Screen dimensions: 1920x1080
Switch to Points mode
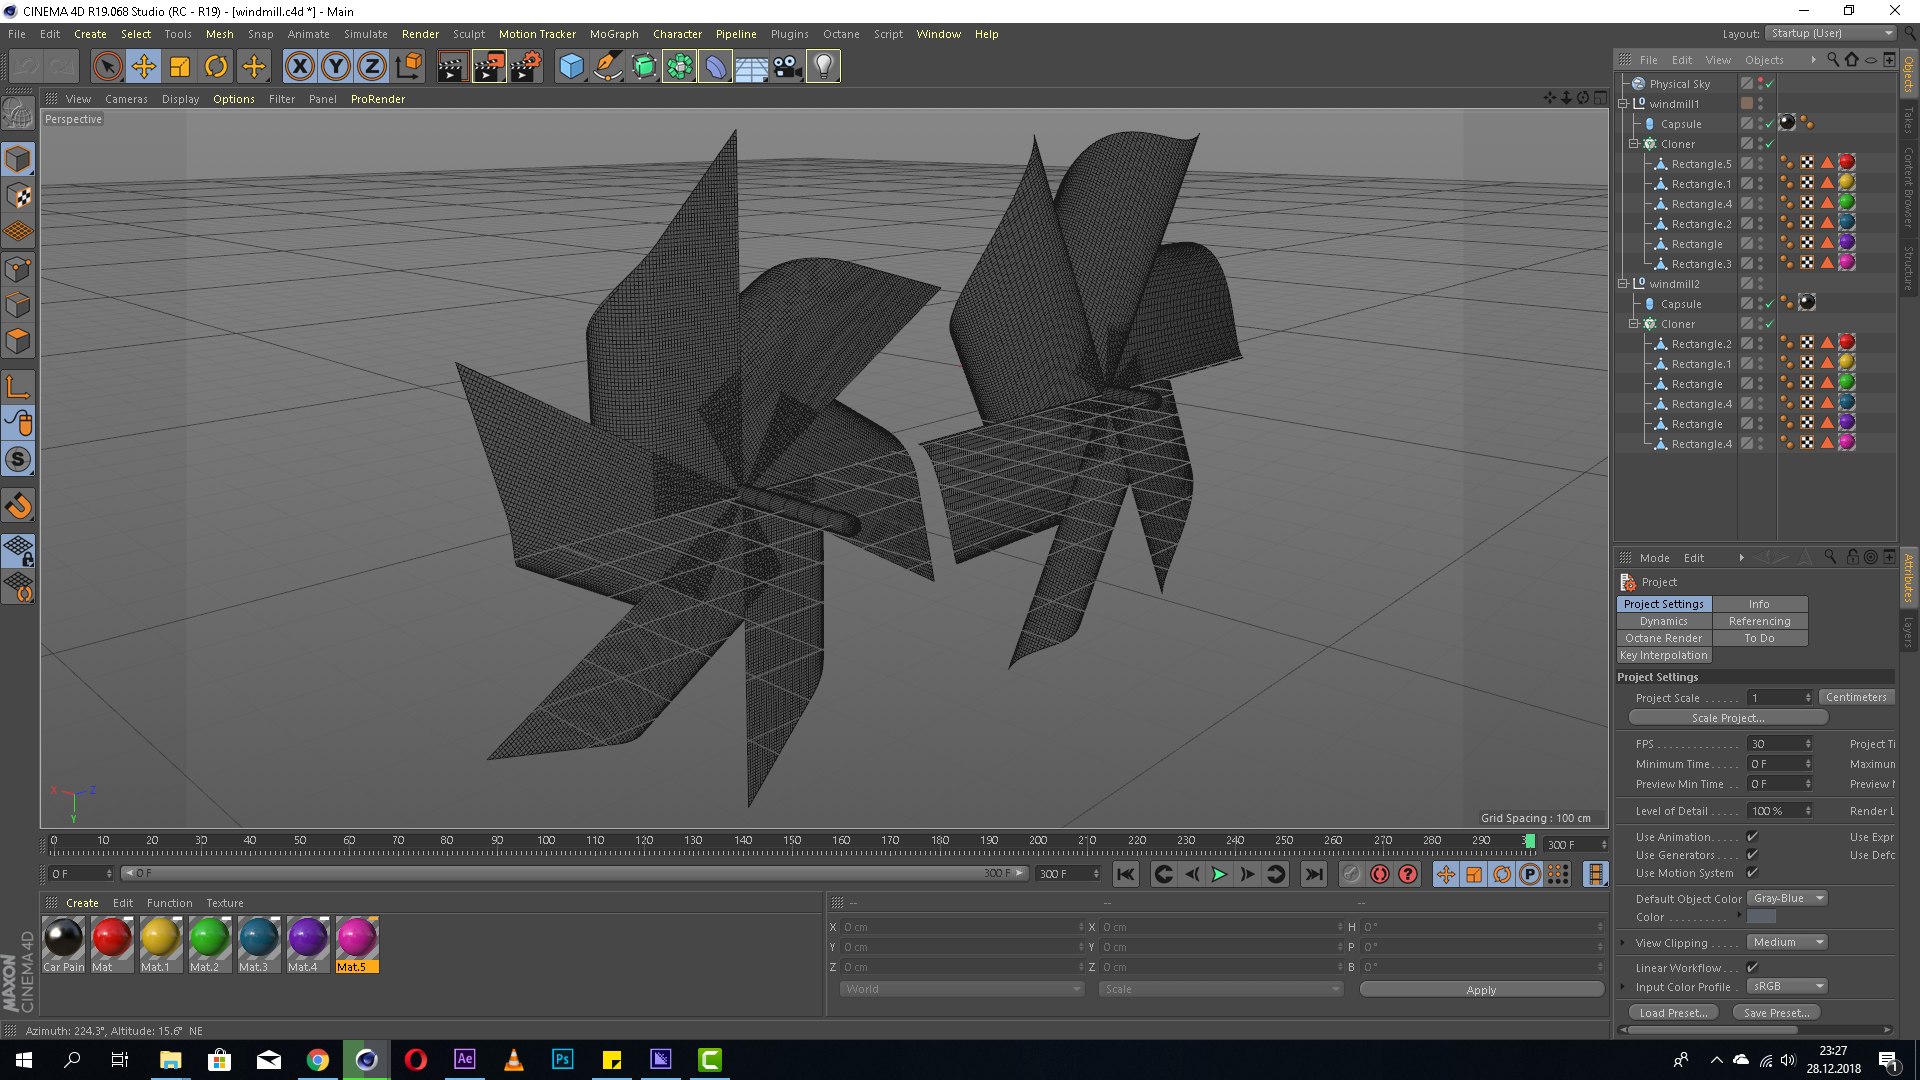click(18, 269)
